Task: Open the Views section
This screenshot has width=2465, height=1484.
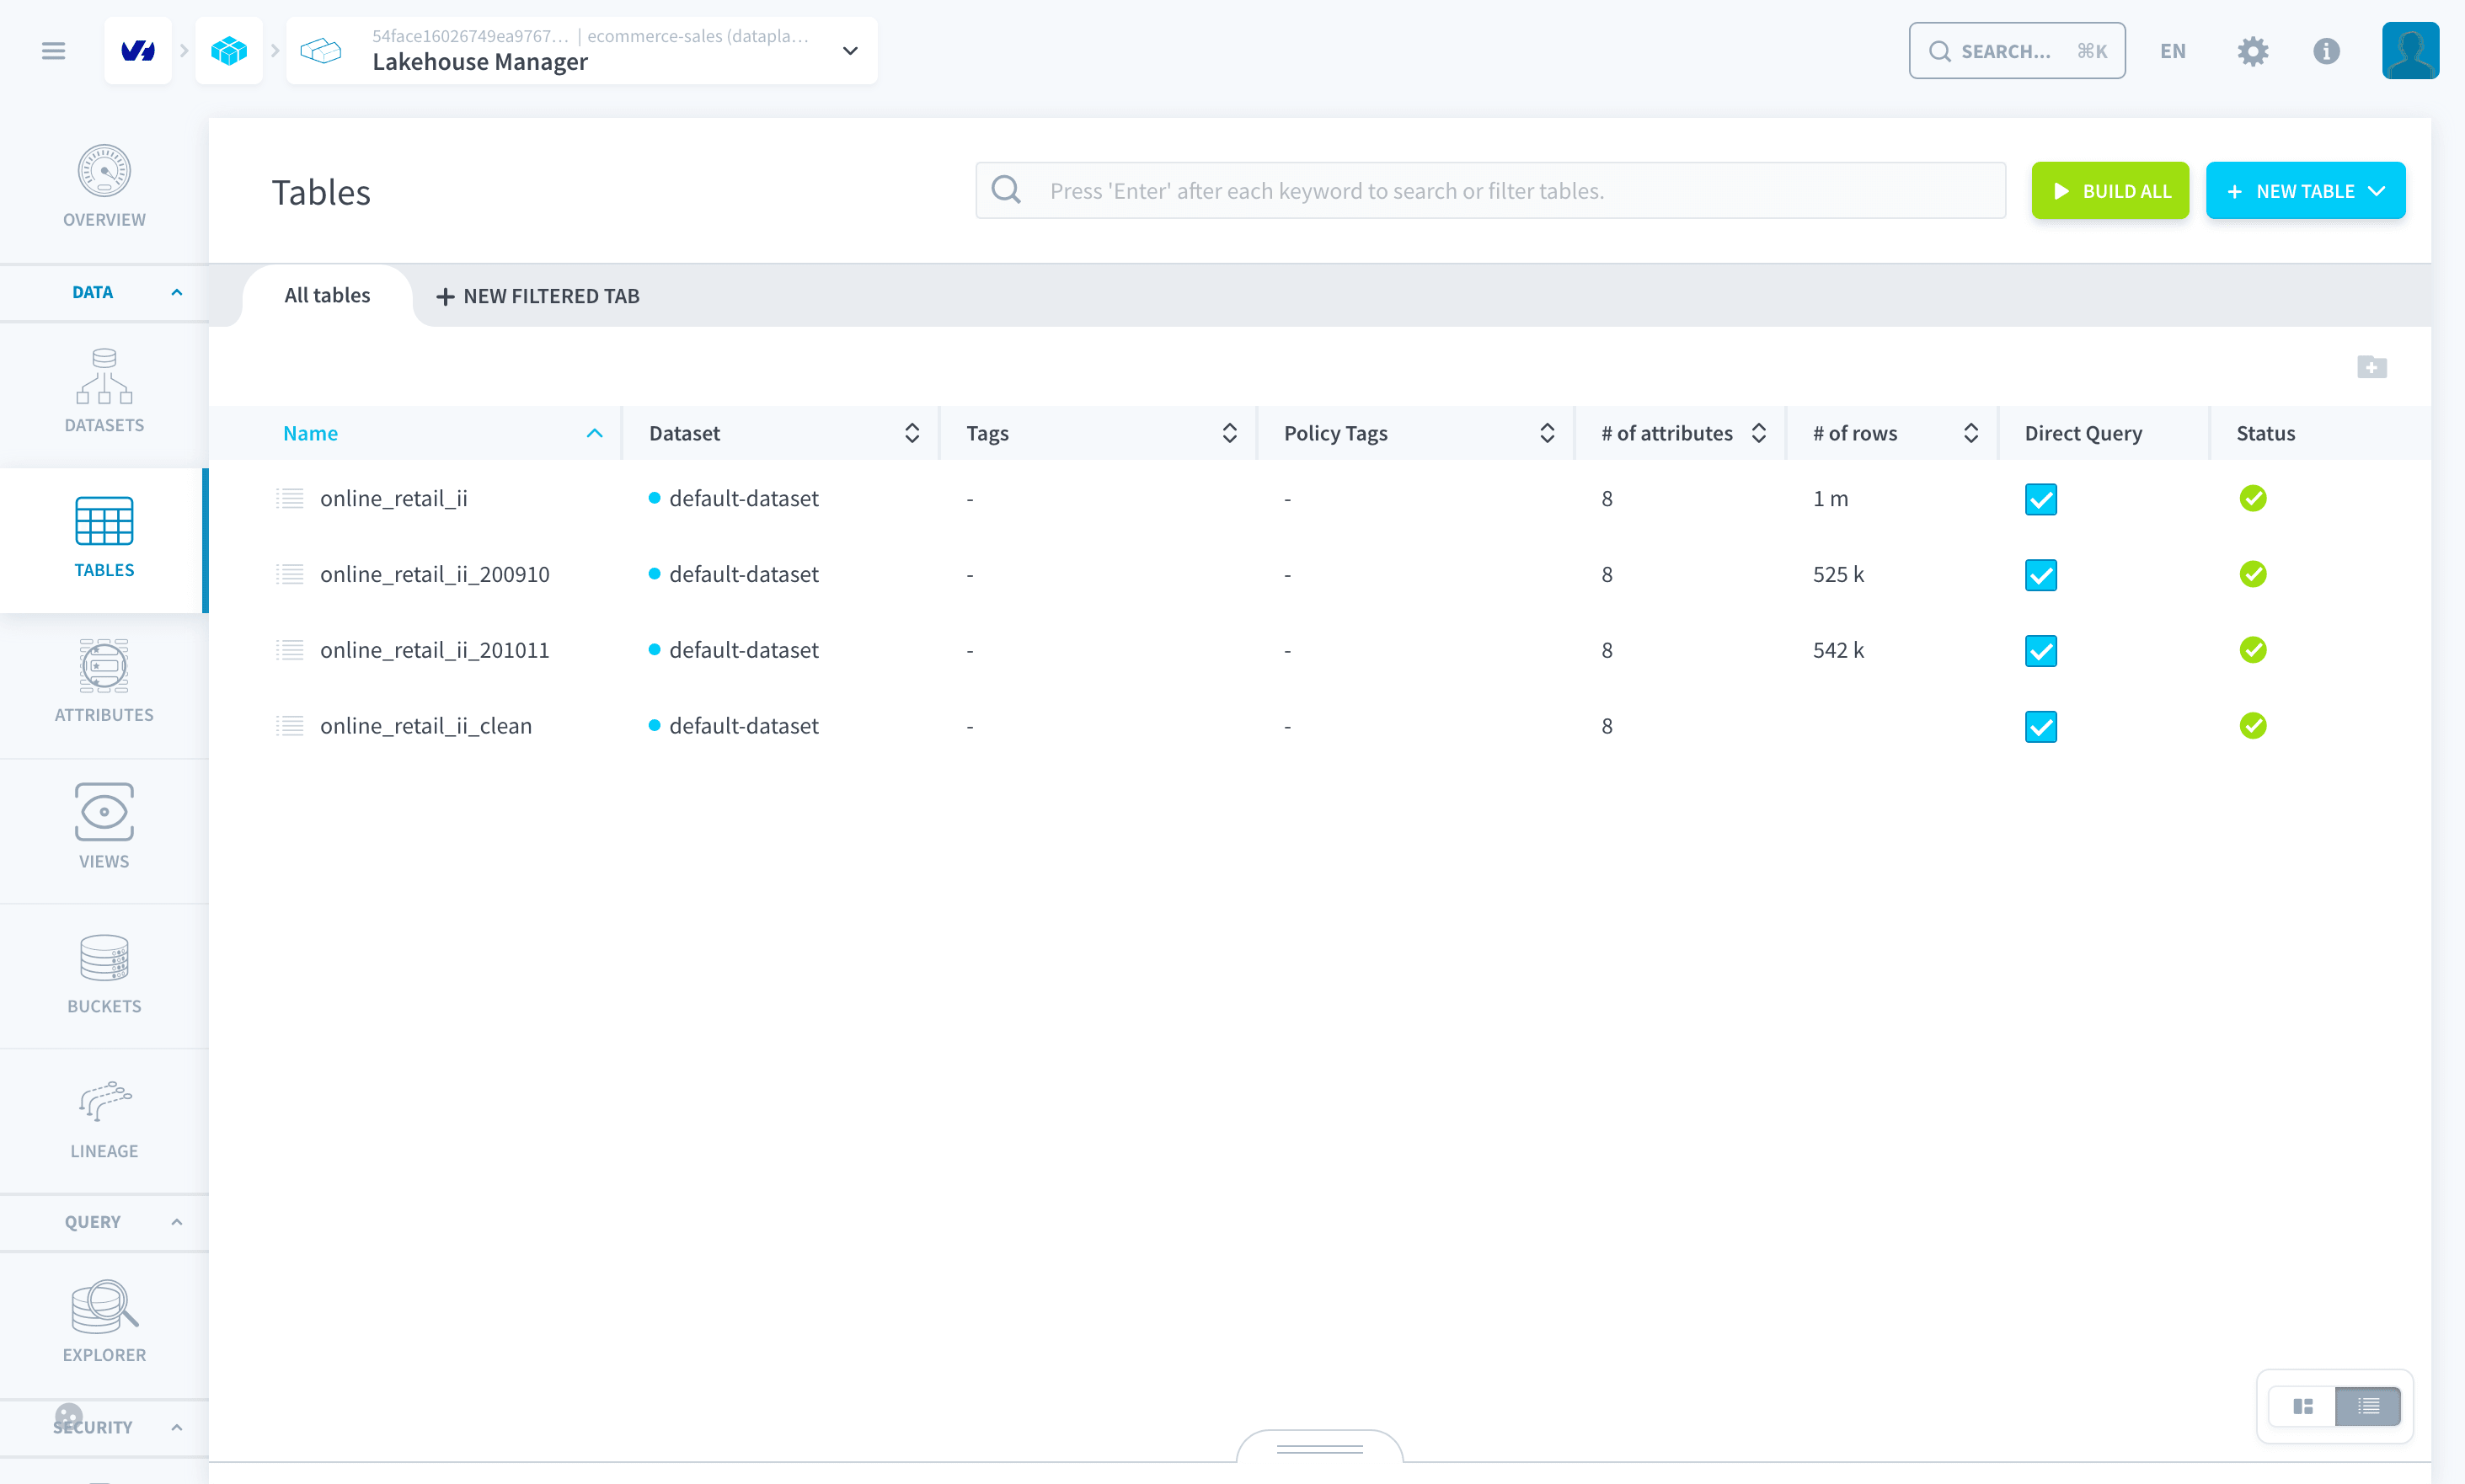Action: click(104, 826)
